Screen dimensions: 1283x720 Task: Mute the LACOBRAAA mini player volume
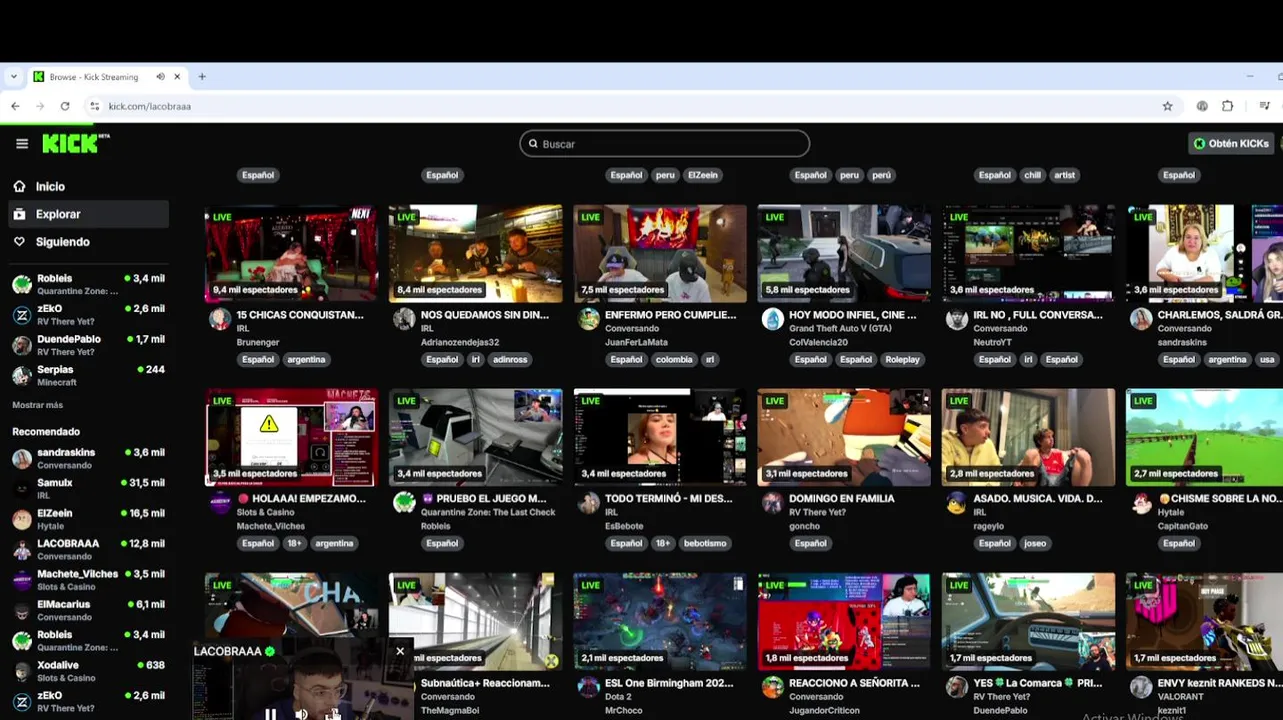click(301, 714)
